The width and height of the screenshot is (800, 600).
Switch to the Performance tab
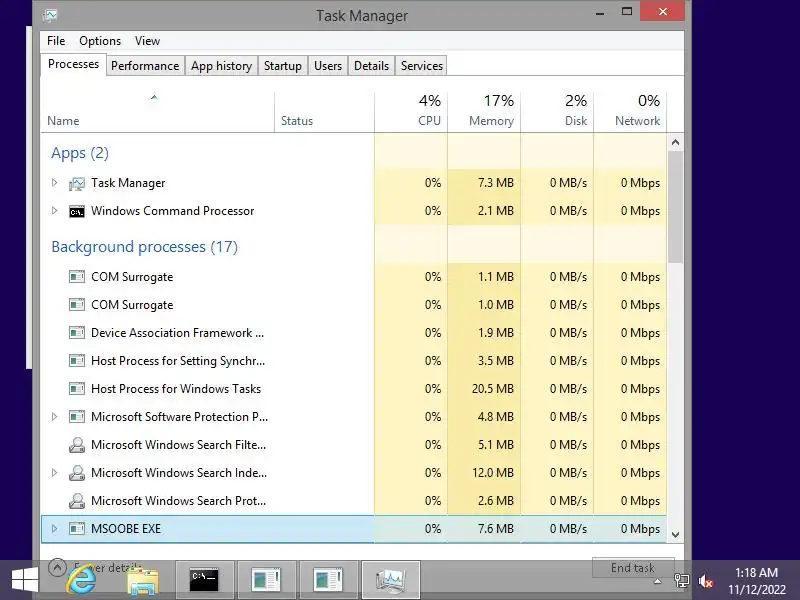pyautogui.click(x=145, y=66)
